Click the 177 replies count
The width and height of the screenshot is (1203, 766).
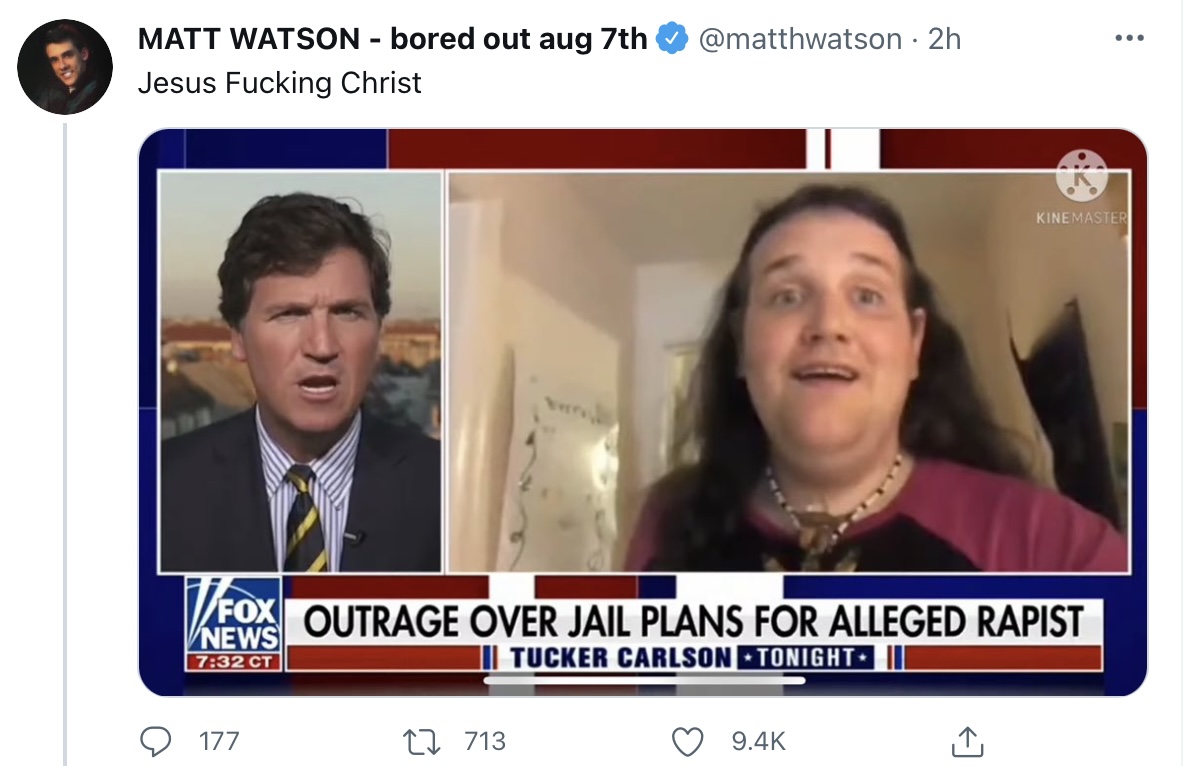[x=219, y=741]
